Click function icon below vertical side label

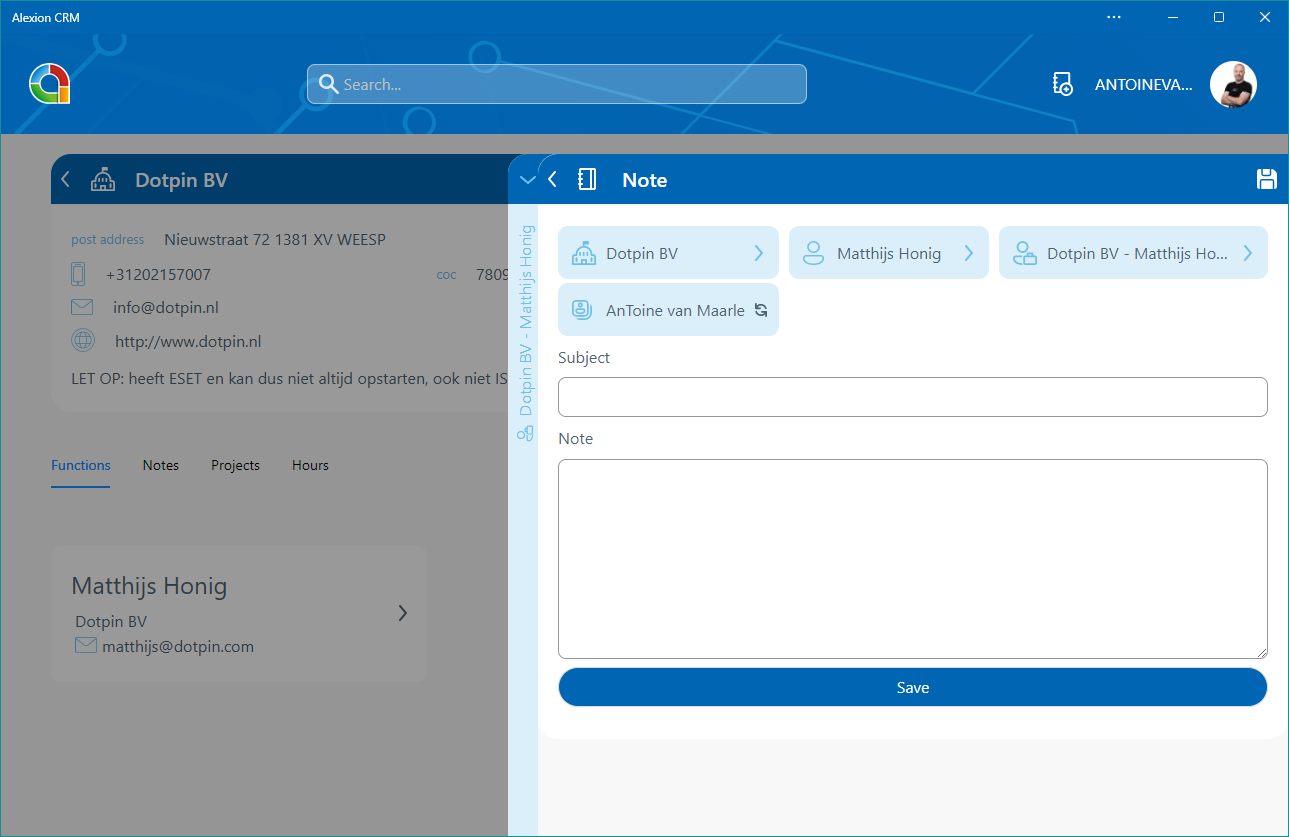(x=525, y=433)
